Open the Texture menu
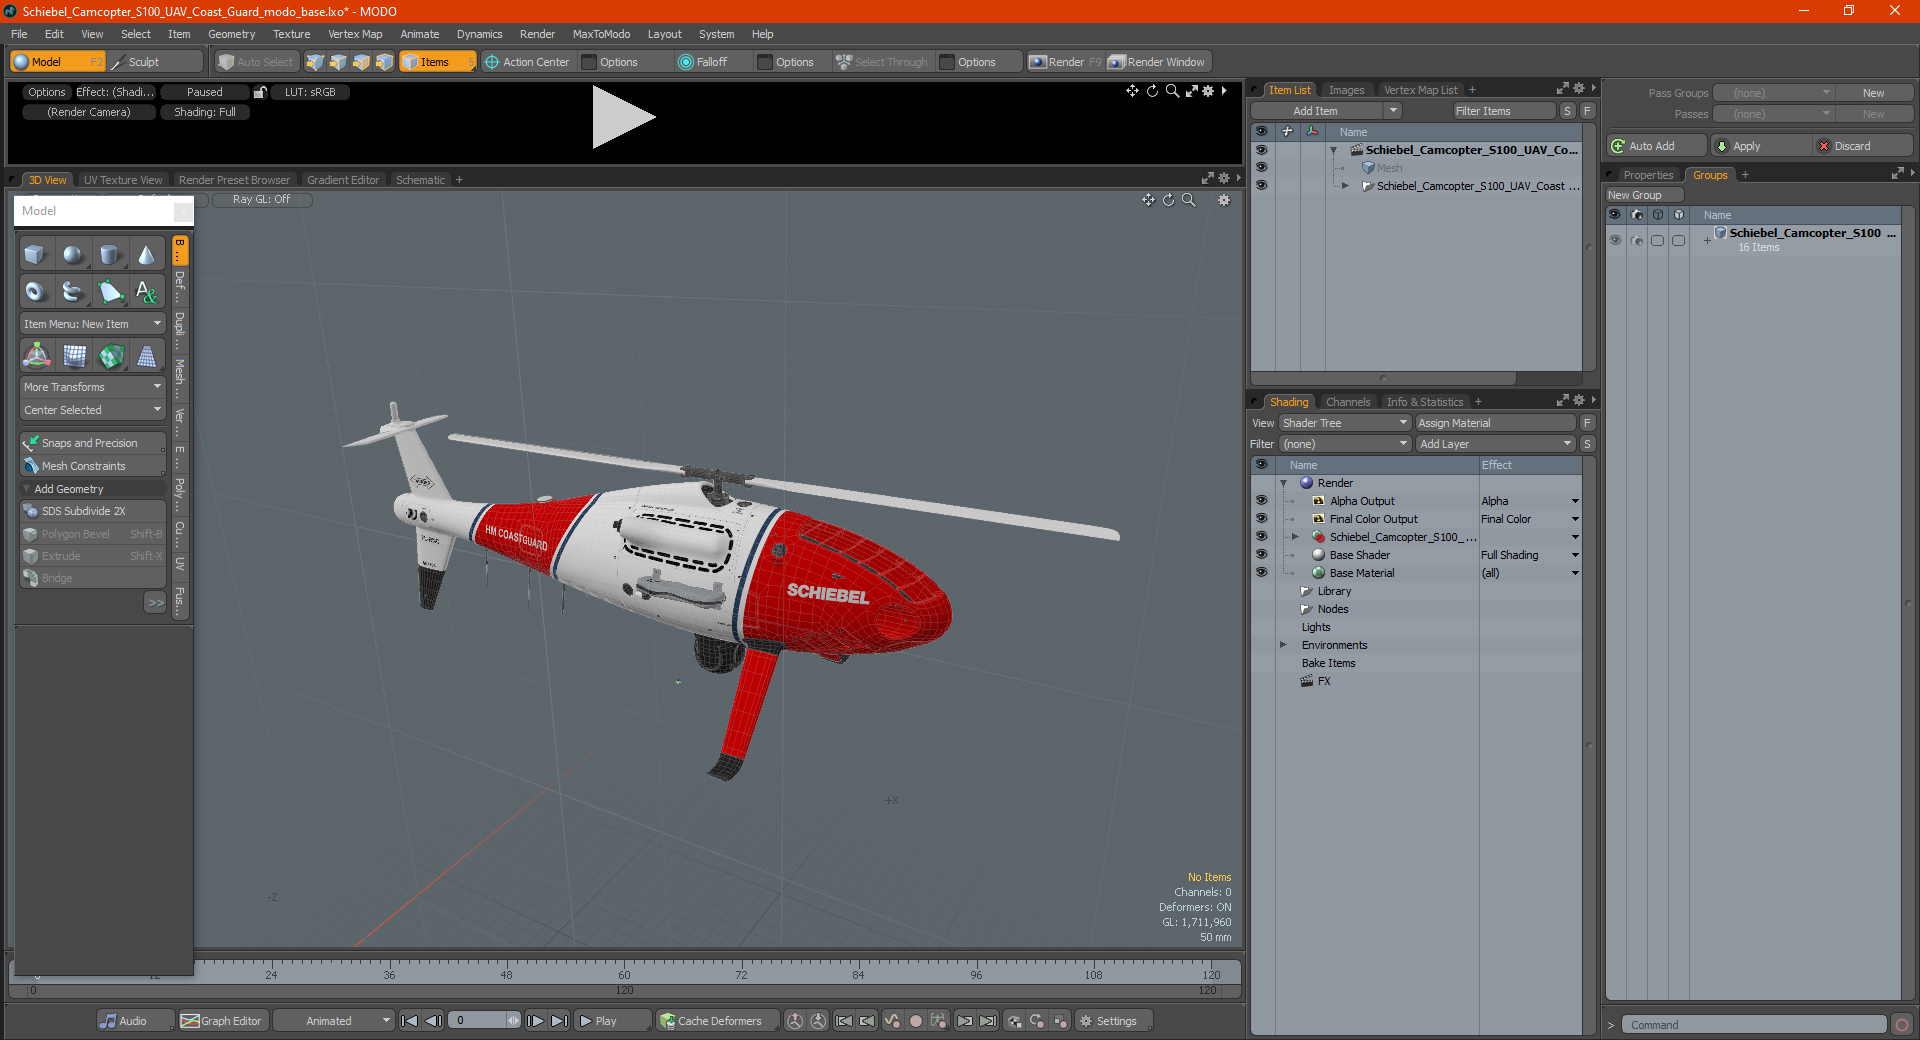 pos(291,34)
